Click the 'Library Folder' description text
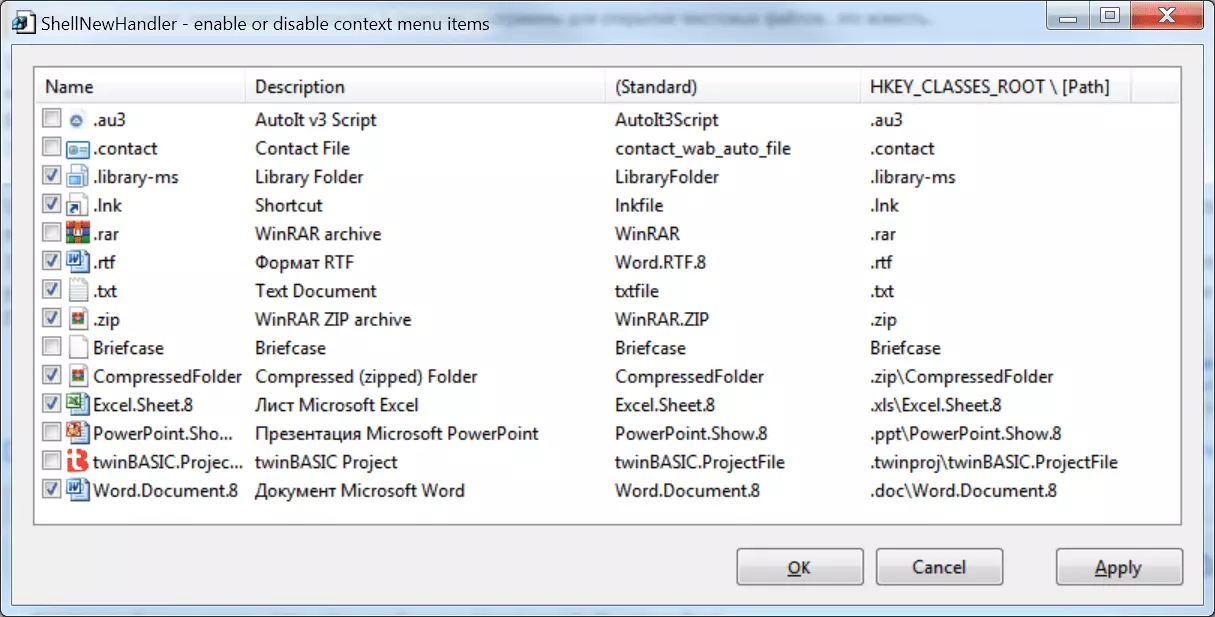The image size is (1215, 617). click(x=309, y=177)
